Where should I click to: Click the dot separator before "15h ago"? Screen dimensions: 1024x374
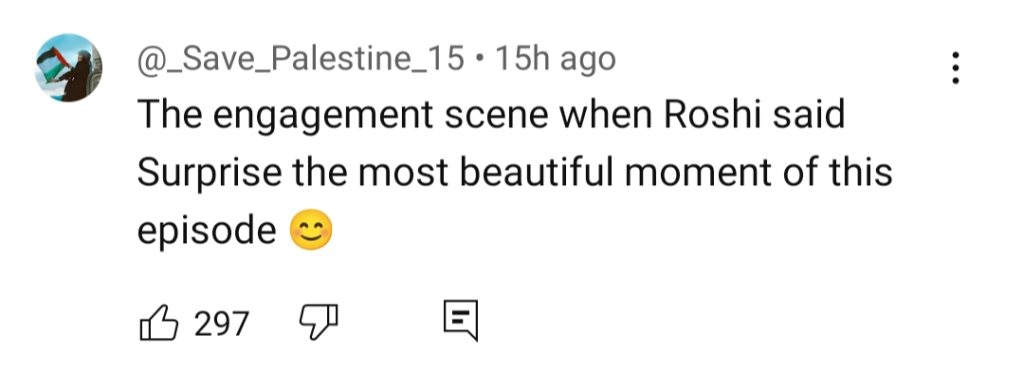[x=480, y=61]
